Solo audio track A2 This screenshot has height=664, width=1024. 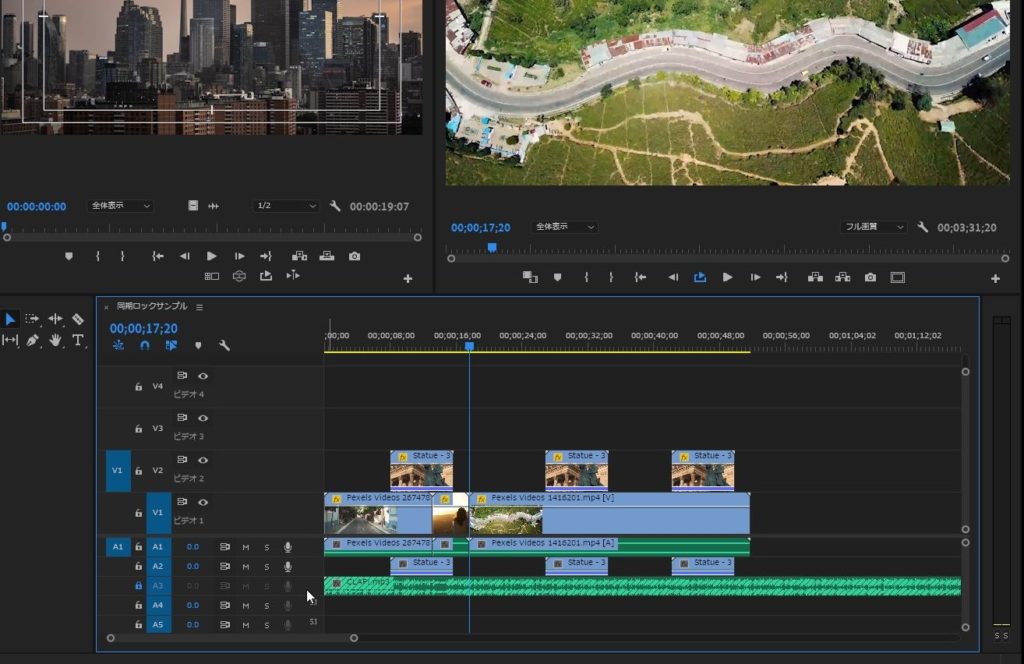pyautogui.click(x=267, y=566)
